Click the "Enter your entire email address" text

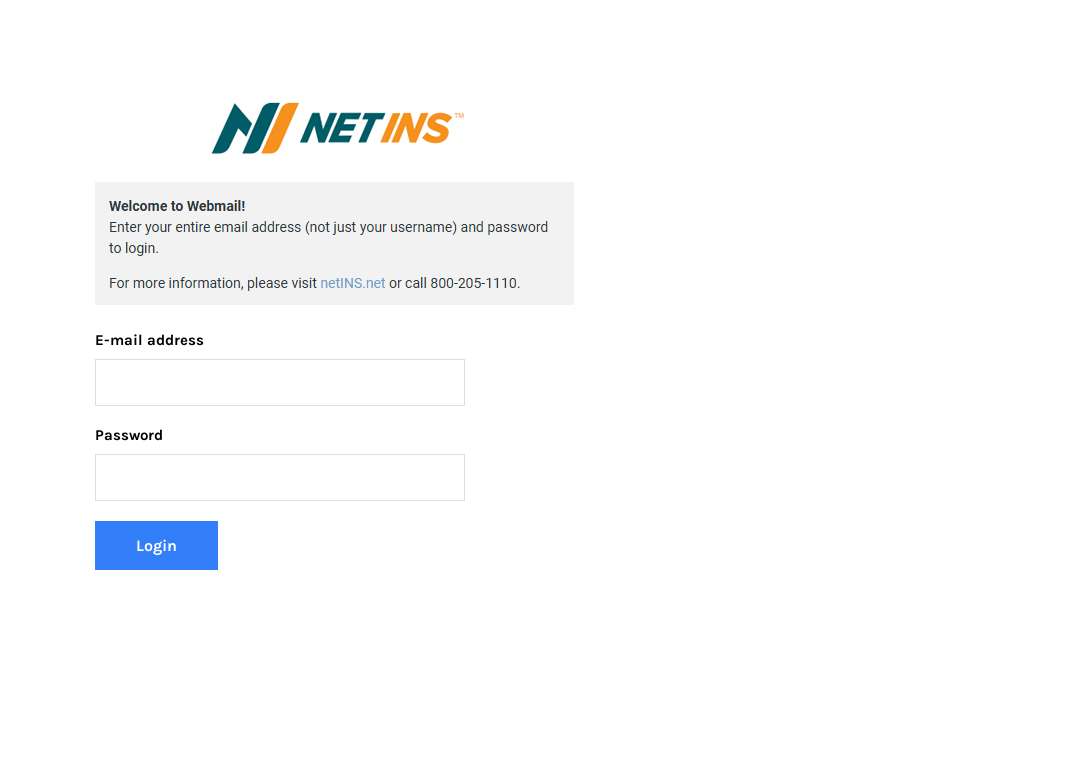(x=205, y=227)
